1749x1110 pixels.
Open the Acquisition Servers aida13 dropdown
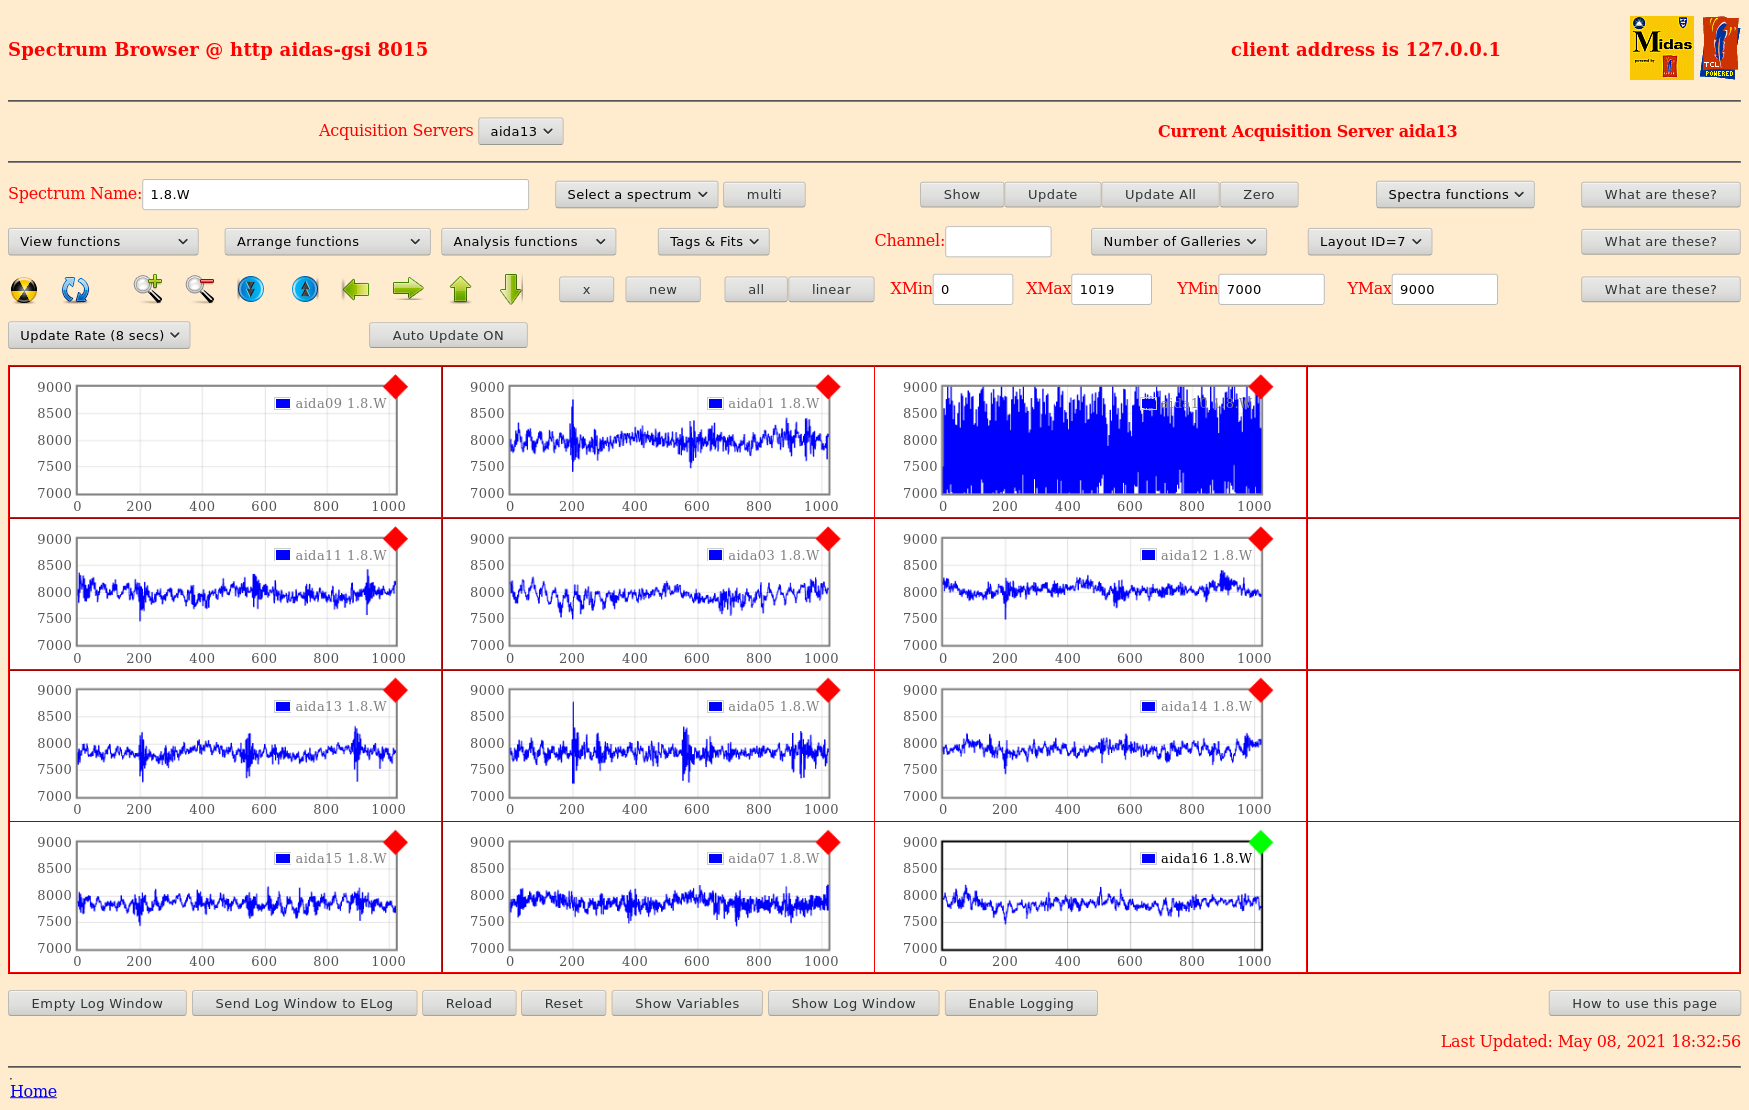tap(521, 132)
